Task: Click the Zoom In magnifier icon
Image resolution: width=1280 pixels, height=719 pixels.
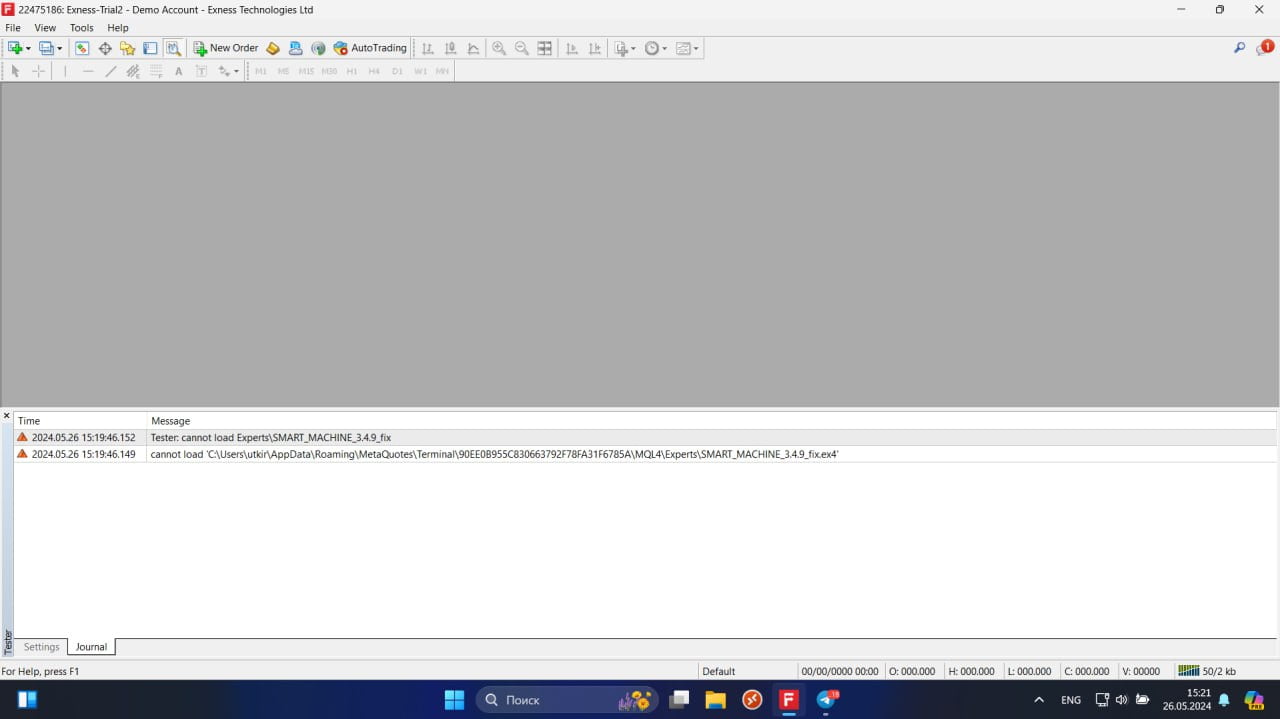Action: pyautogui.click(x=499, y=48)
